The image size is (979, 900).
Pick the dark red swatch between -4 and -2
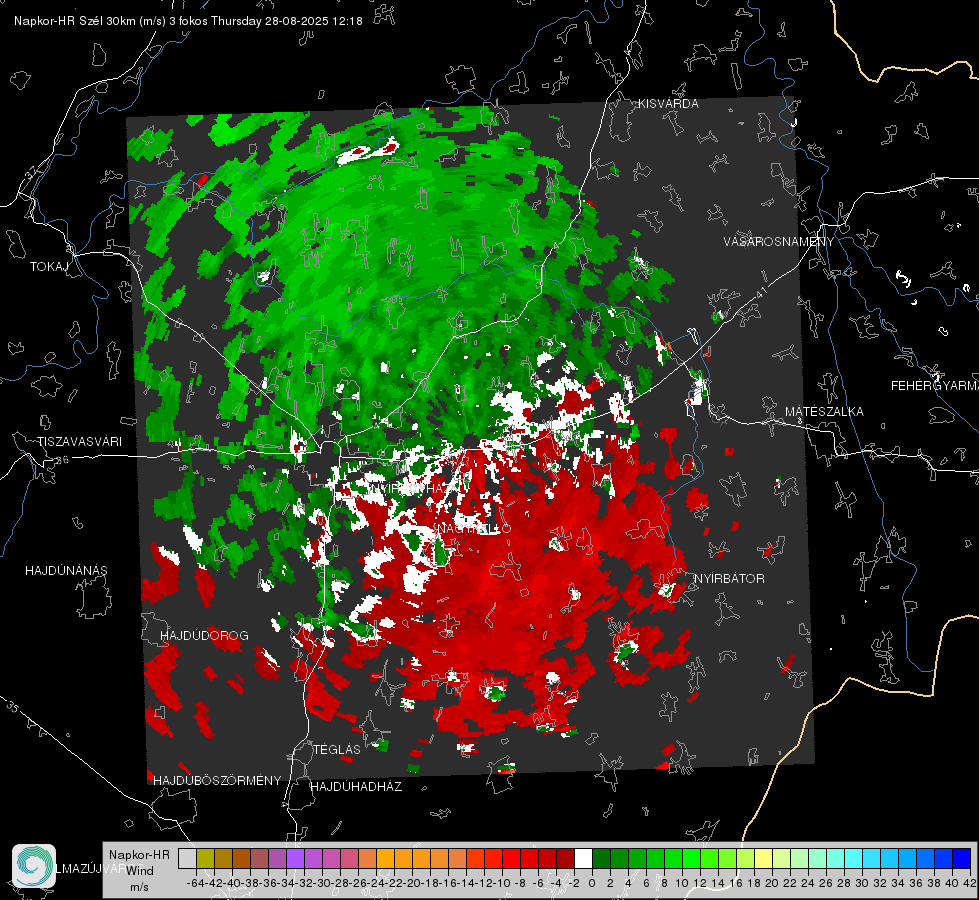[565, 859]
